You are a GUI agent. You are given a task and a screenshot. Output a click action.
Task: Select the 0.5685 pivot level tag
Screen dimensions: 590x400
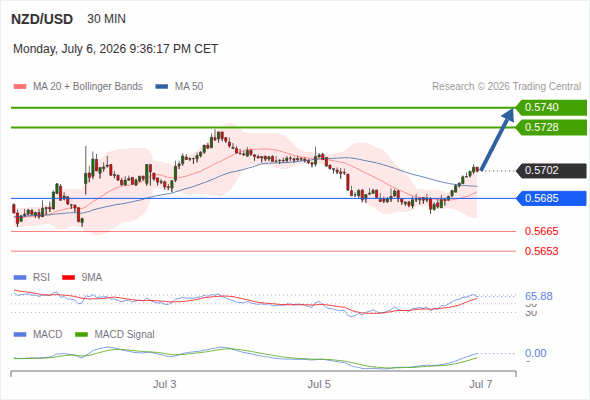click(551, 198)
